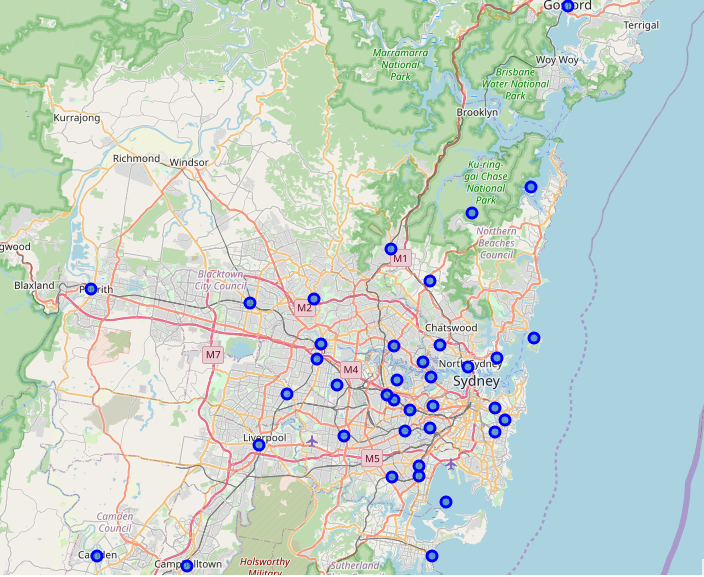This screenshot has width=704, height=577.
Task: Select the M7 motorway shield
Action: pyautogui.click(x=213, y=355)
